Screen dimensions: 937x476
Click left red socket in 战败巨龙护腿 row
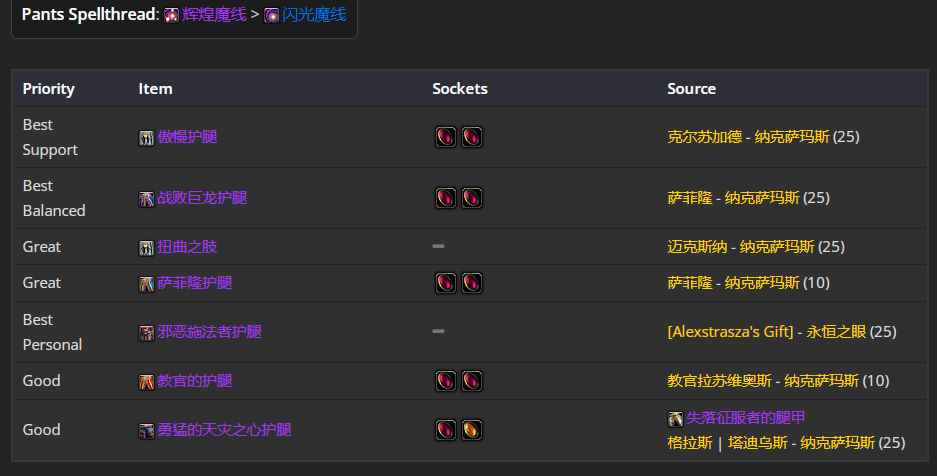coord(446,198)
